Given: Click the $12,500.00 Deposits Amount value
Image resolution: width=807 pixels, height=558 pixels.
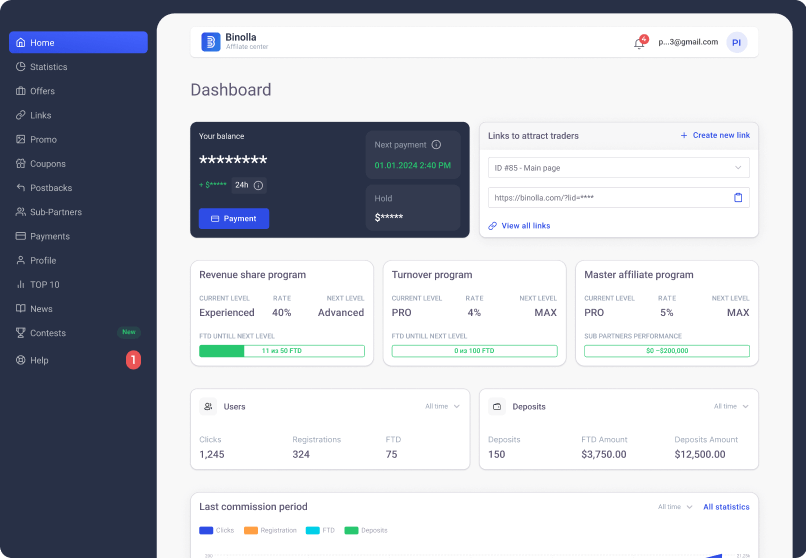Looking at the screenshot, I should (699, 454).
